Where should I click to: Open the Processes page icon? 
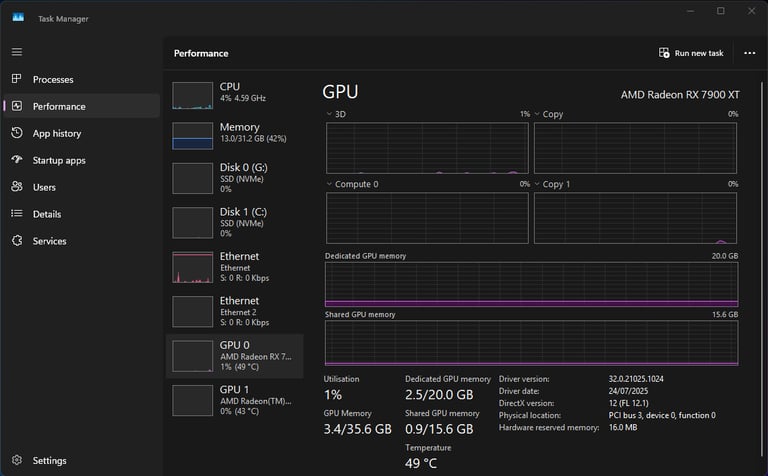(17, 79)
